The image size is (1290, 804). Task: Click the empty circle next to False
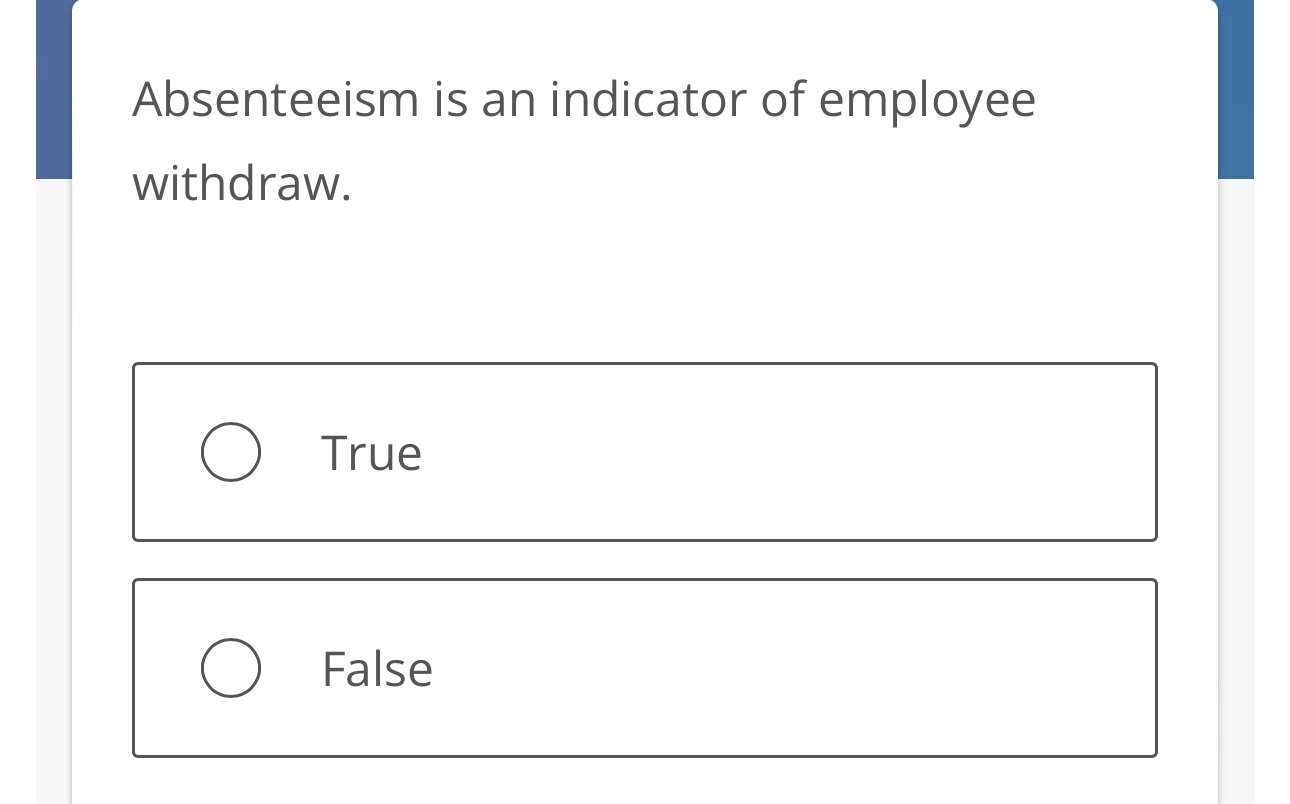pyautogui.click(x=230, y=668)
